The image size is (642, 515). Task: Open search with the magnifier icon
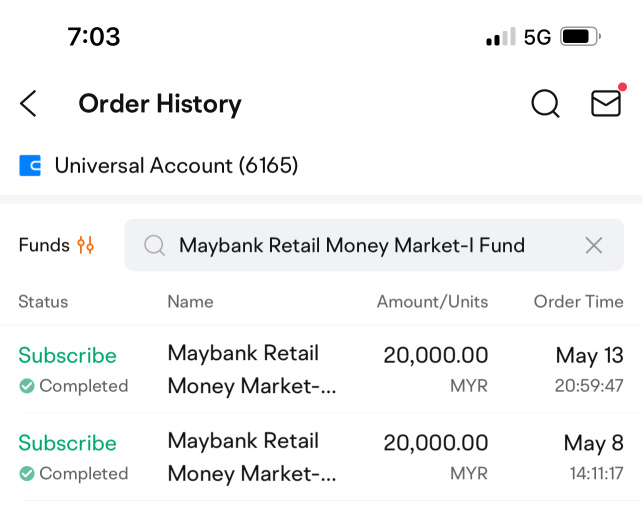coord(545,104)
